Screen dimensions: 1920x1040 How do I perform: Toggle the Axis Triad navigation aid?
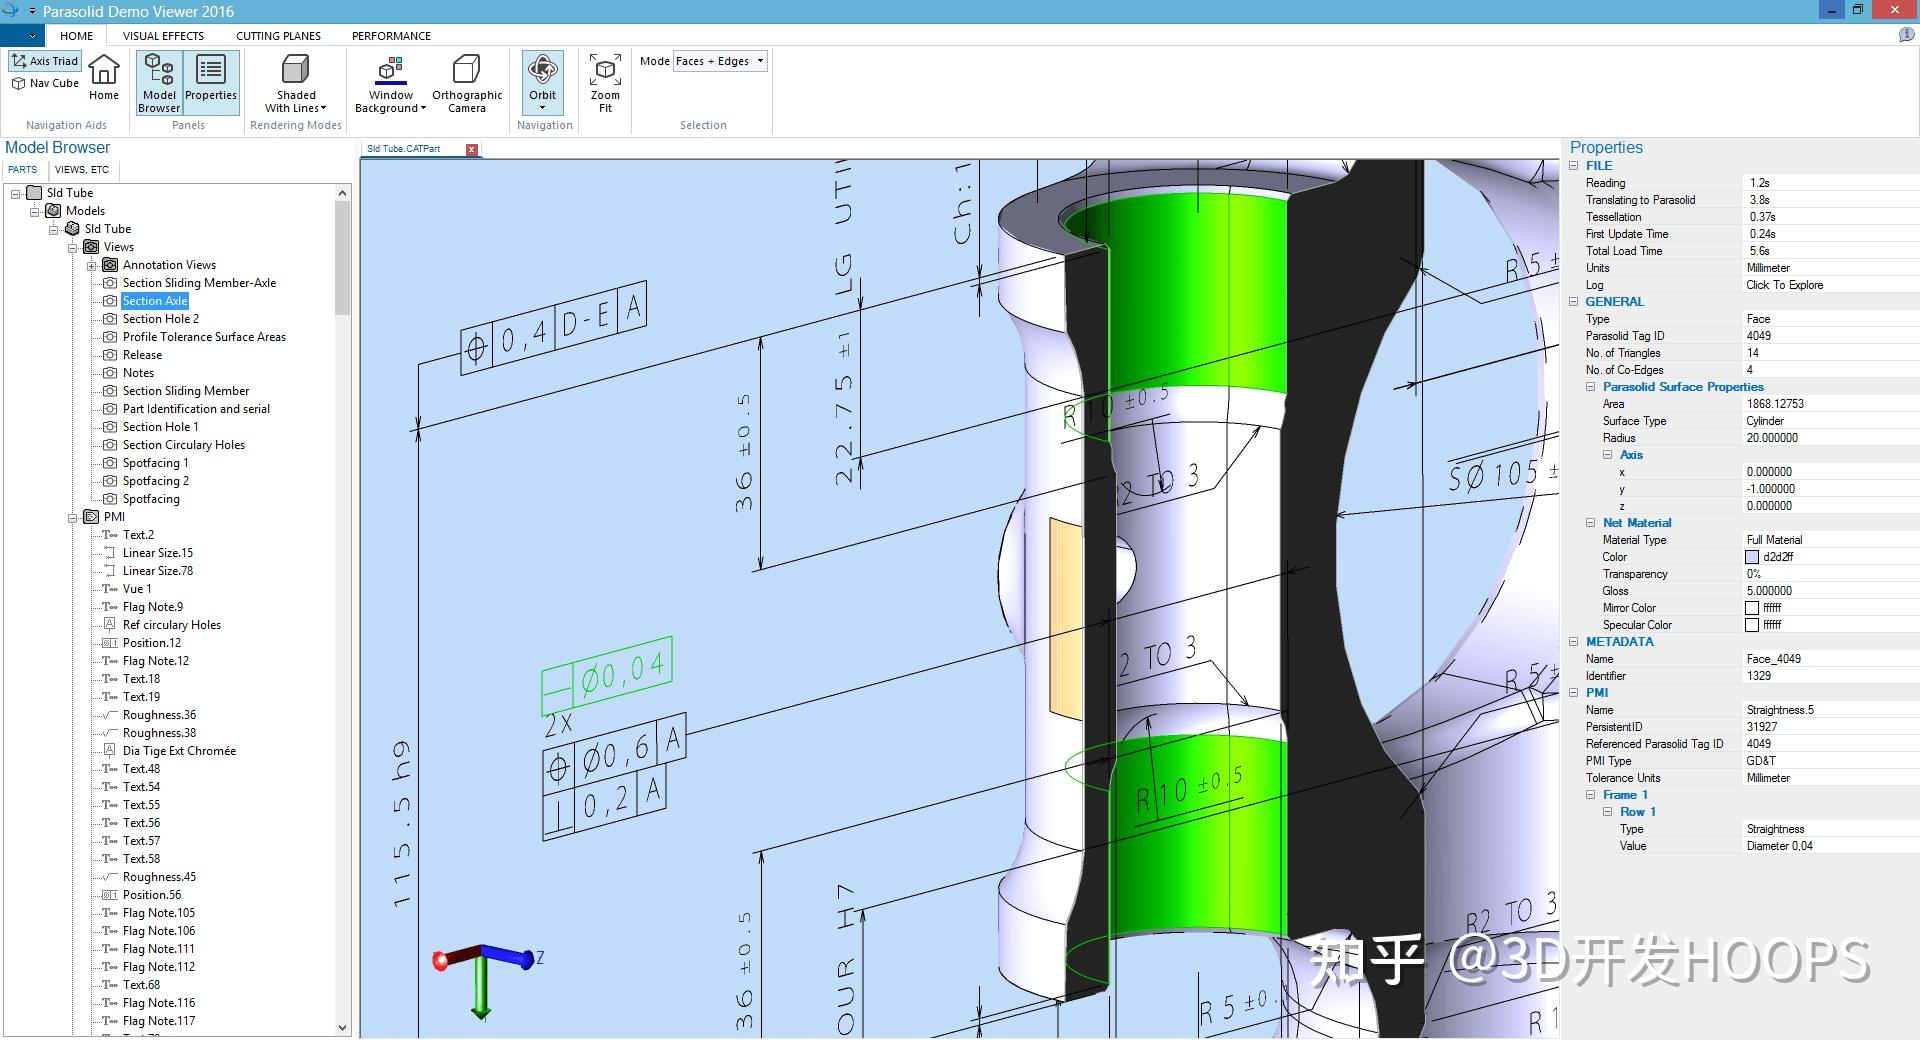point(44,60)
